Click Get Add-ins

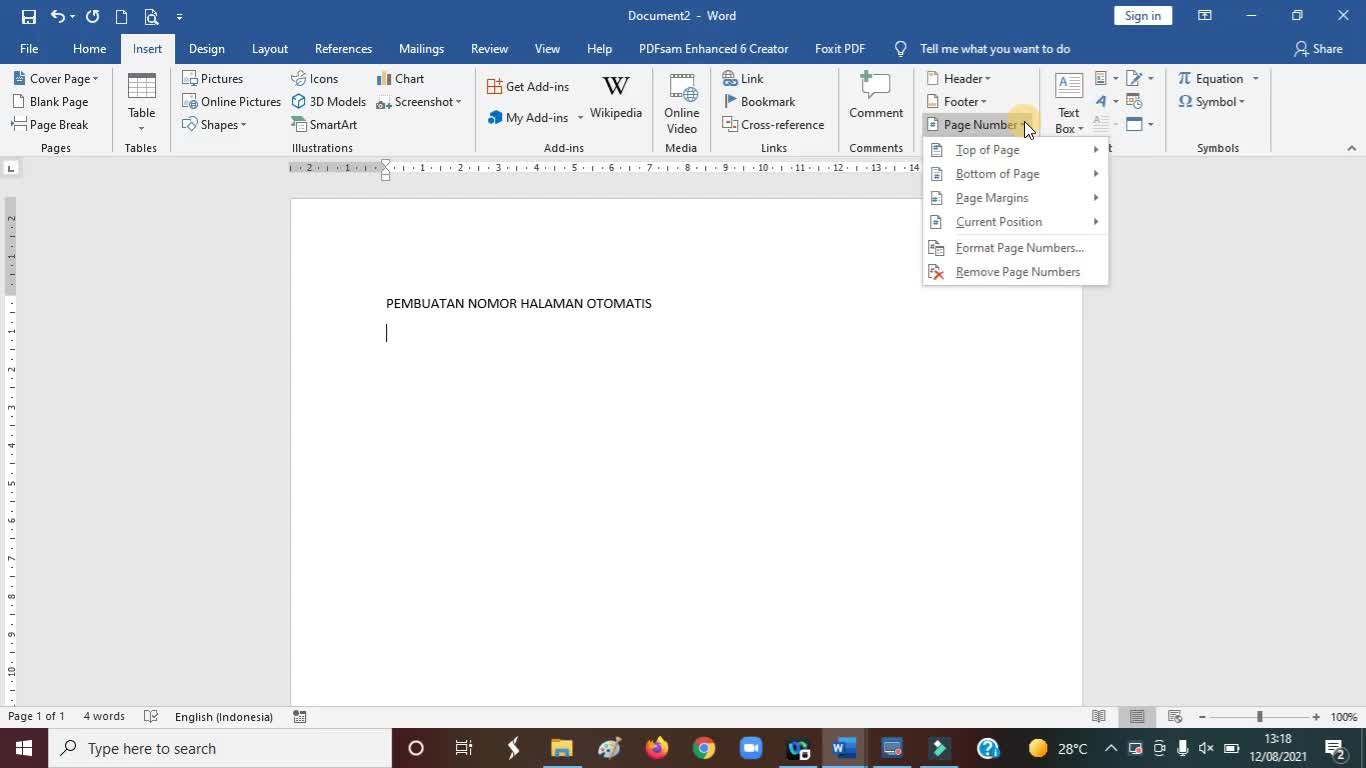click(x=528, y=87)
